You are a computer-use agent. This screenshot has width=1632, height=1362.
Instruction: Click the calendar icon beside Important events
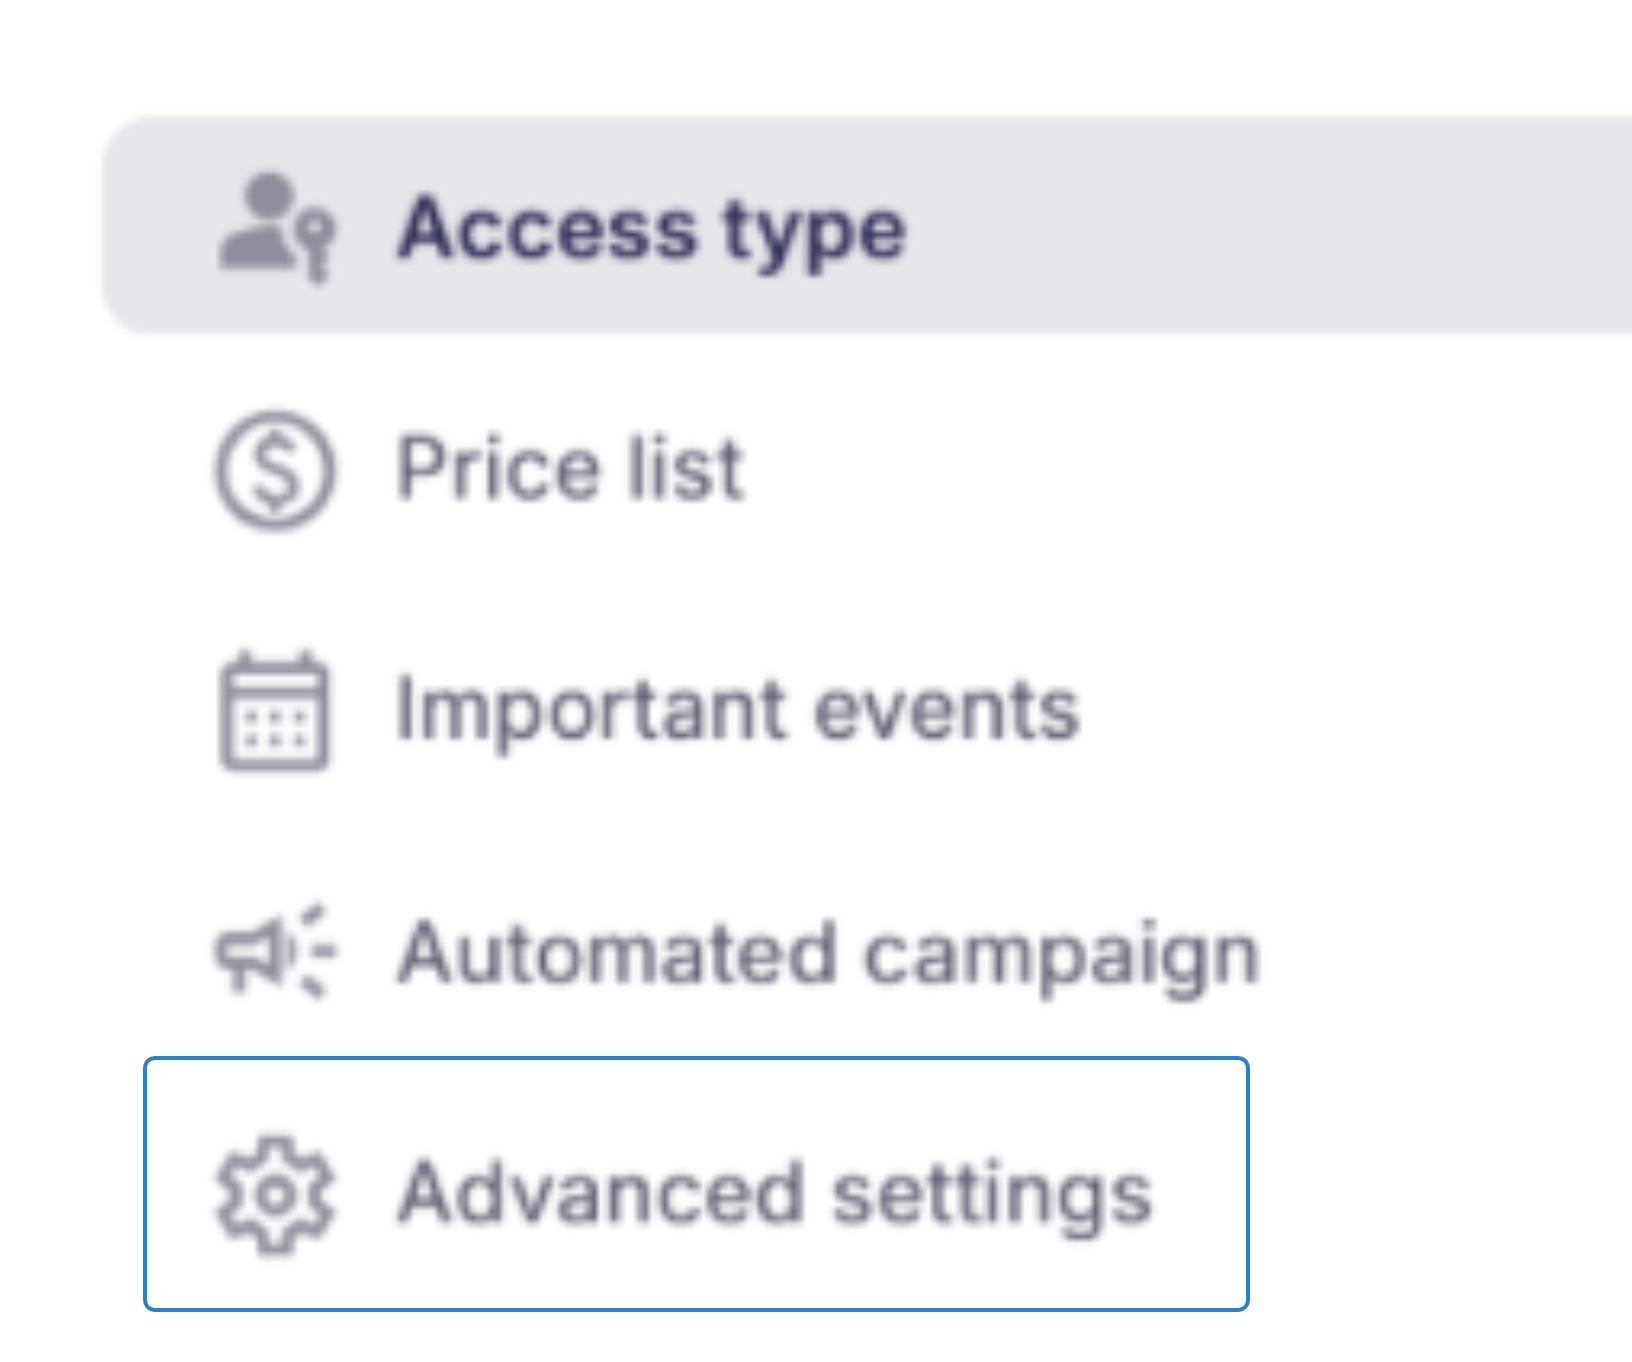(274, 711)
